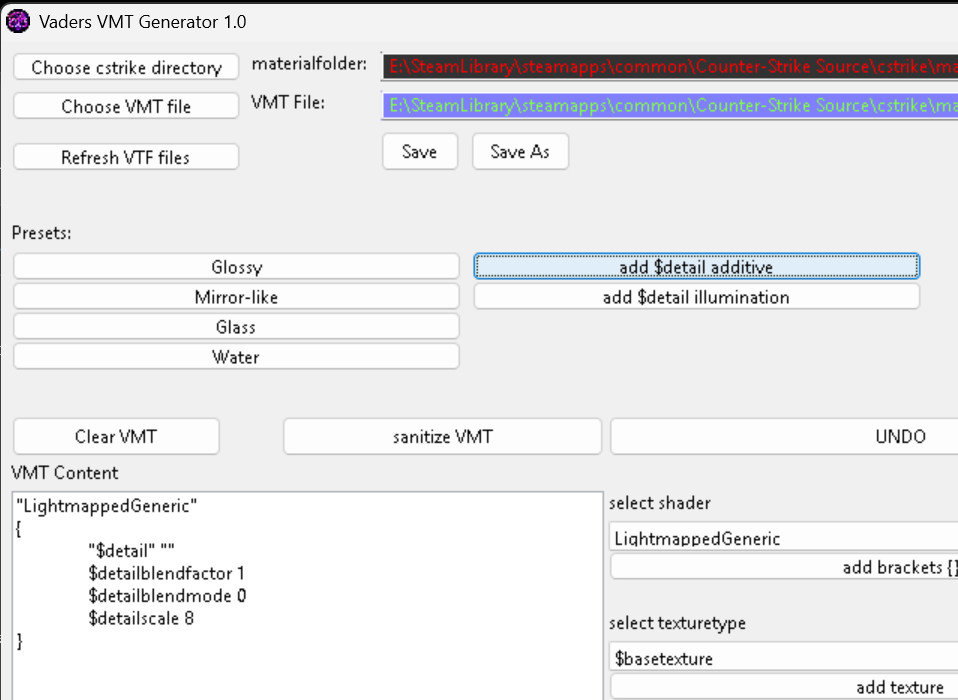Click Choose cstrike directory button
958x700 pixels.
(x=126, y=67)
